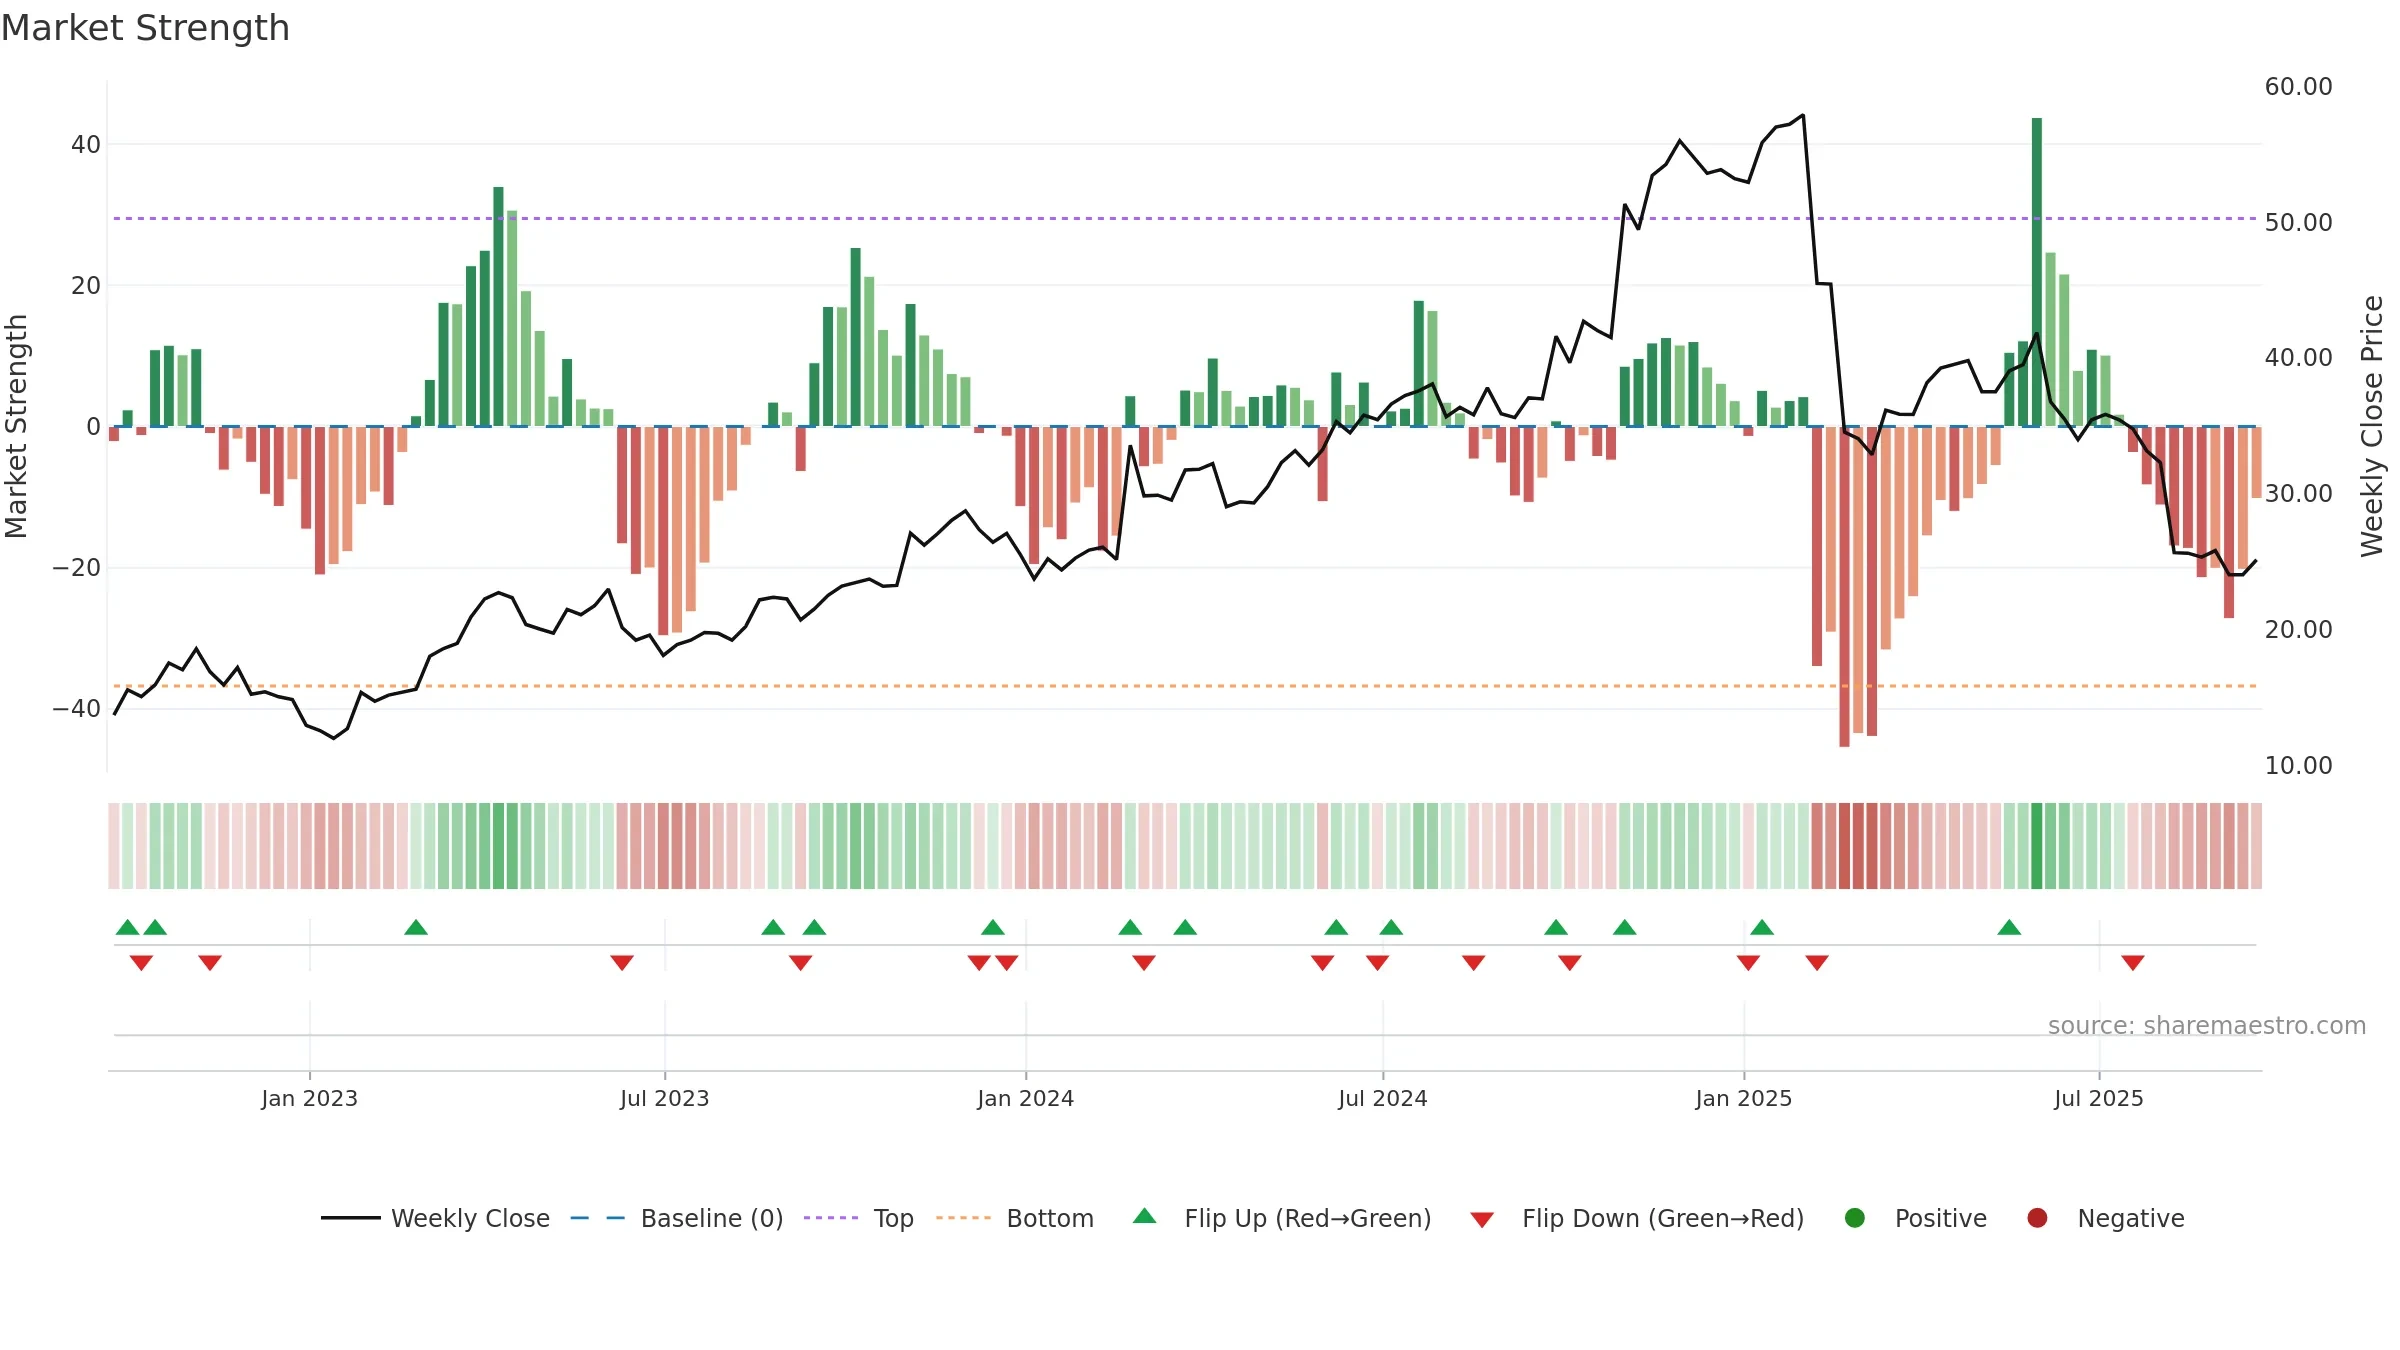Click the 20.00 price axis label
Viewport: 2400px width, 1350px height.
pyautogui.click(x=2298, y=629)
